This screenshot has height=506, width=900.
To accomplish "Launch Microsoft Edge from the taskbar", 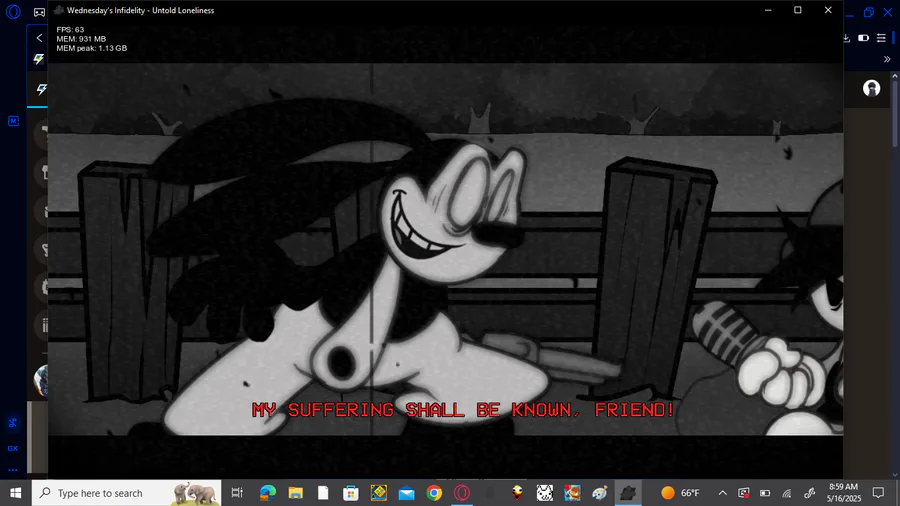I will coord(267,493).
